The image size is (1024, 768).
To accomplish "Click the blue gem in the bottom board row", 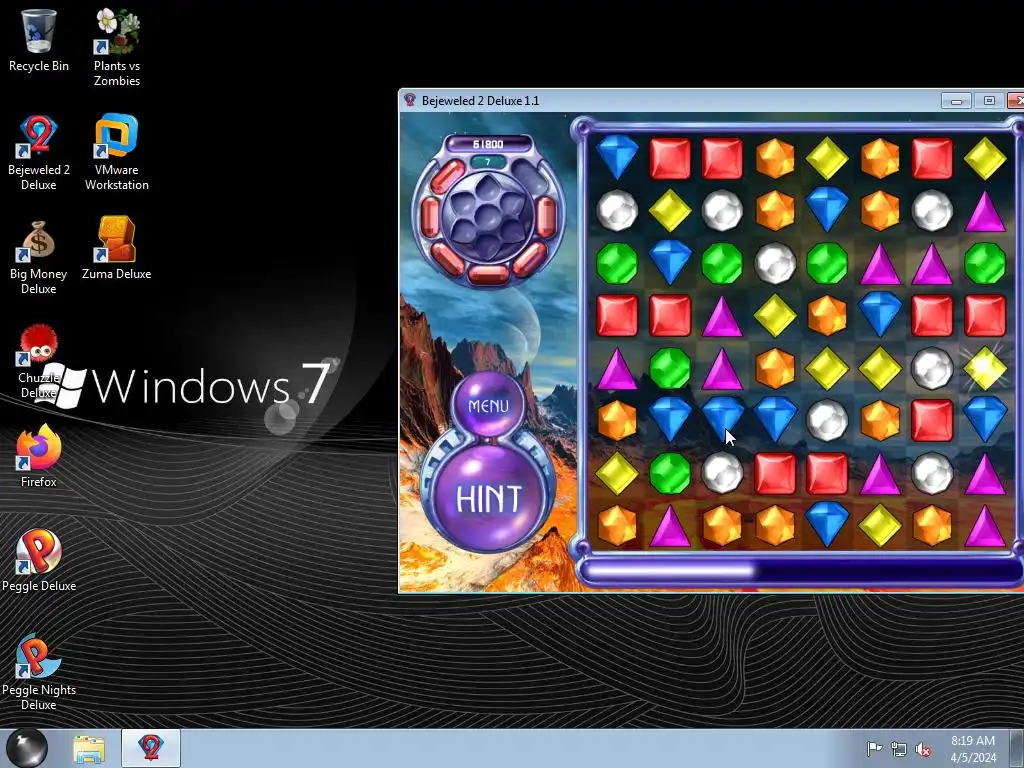I will click(x=827, y=524).
